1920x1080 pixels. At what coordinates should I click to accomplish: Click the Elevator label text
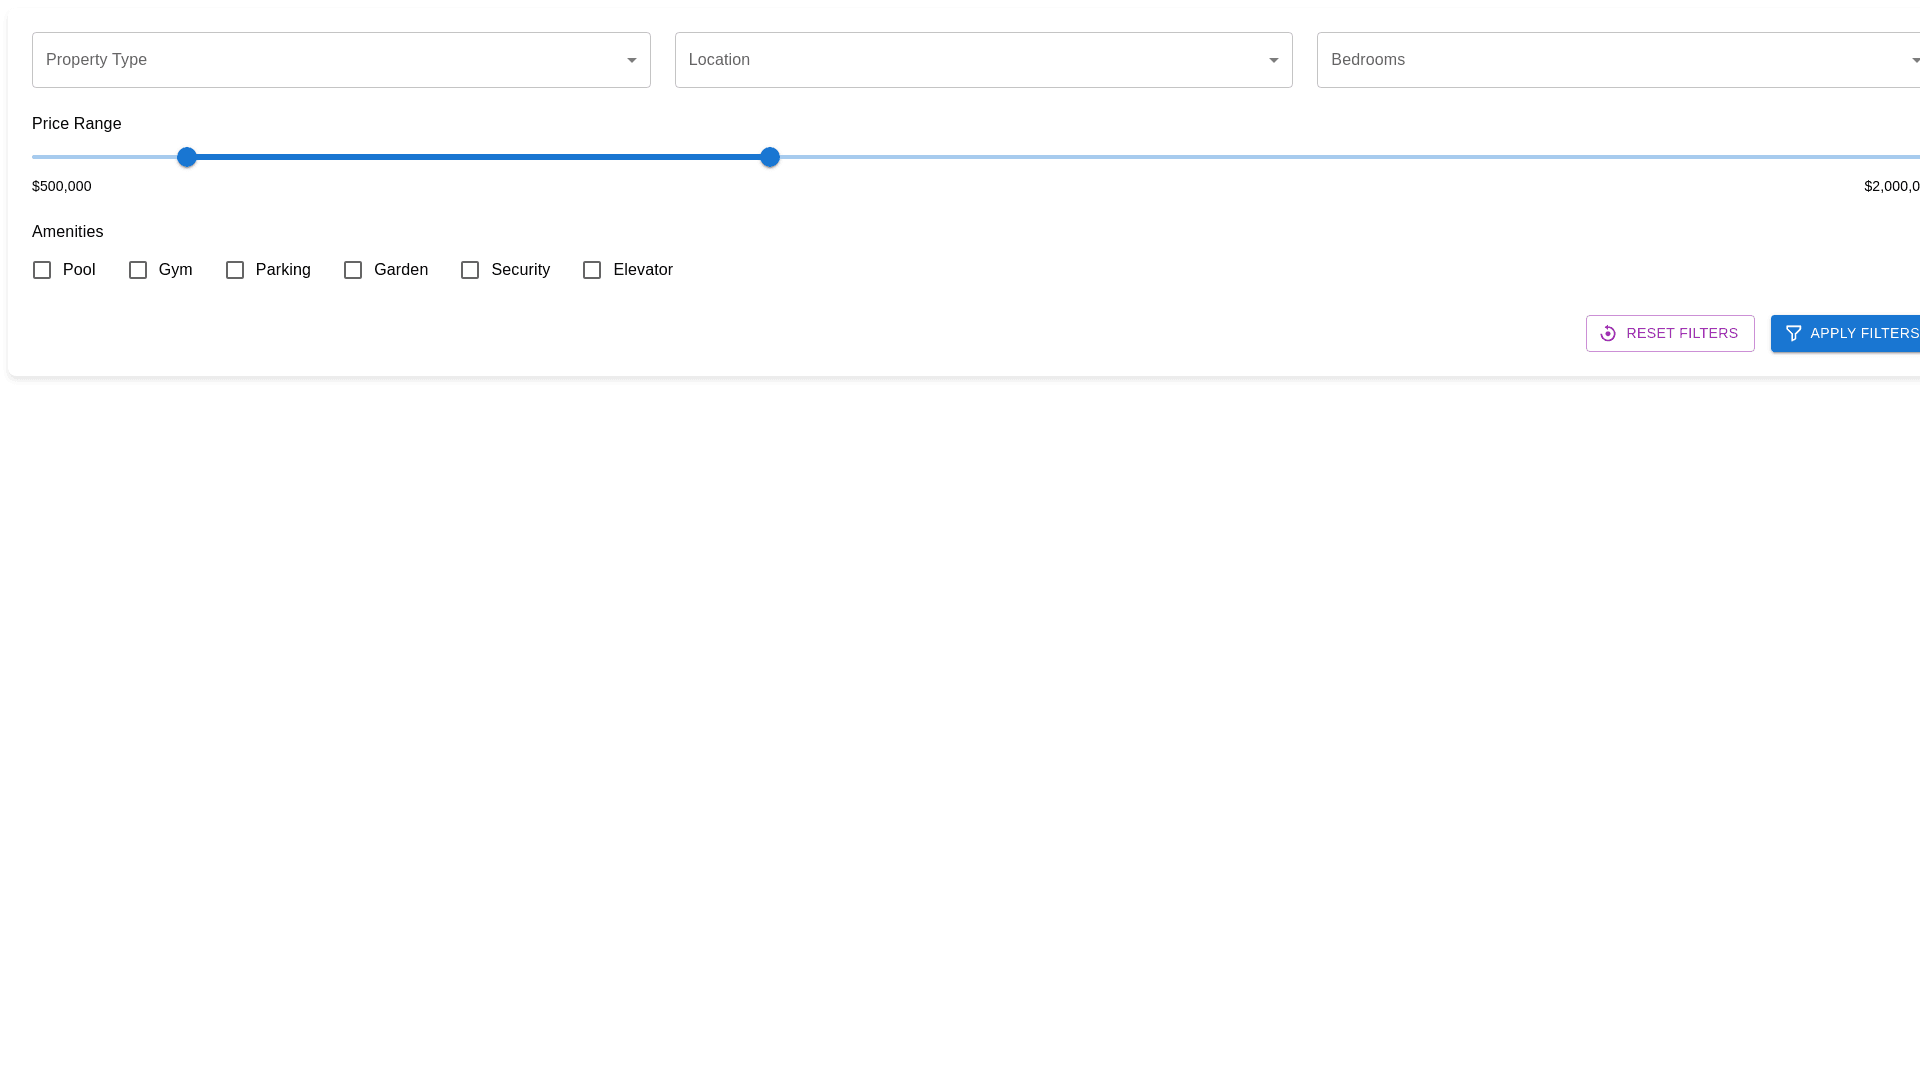[643, 270]
